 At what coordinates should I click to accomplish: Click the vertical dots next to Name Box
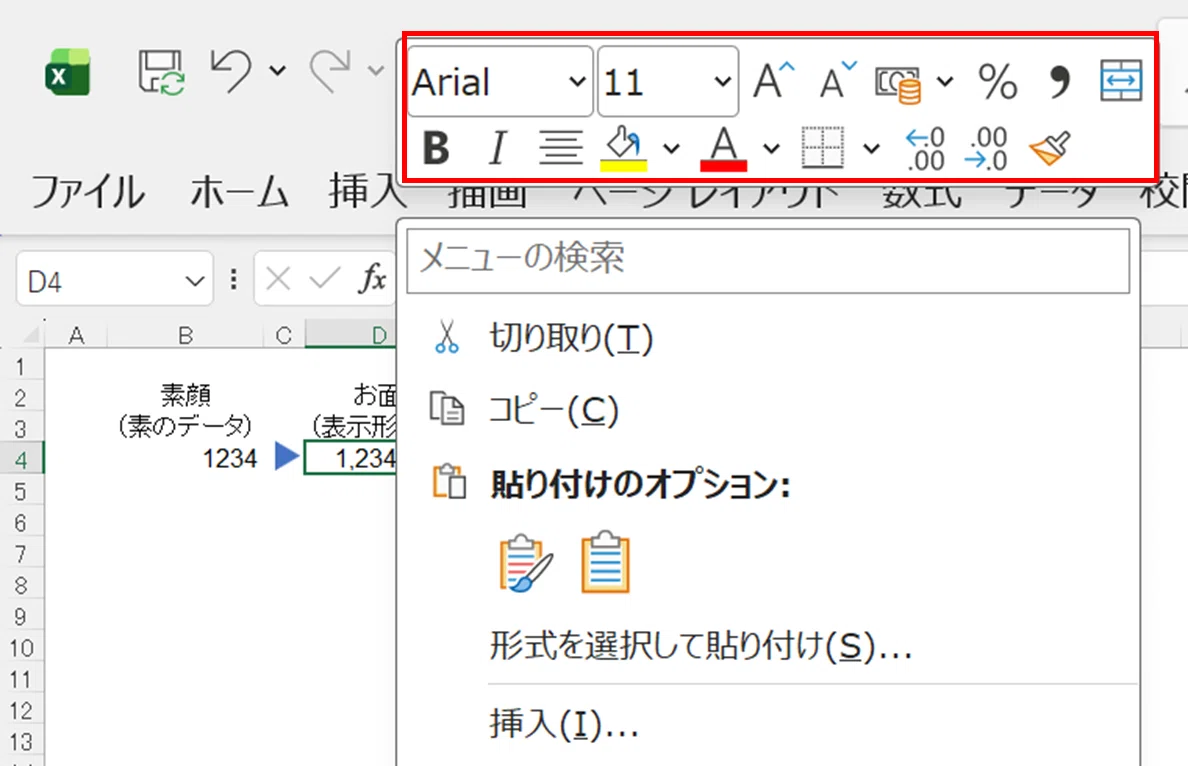(233, 280)
